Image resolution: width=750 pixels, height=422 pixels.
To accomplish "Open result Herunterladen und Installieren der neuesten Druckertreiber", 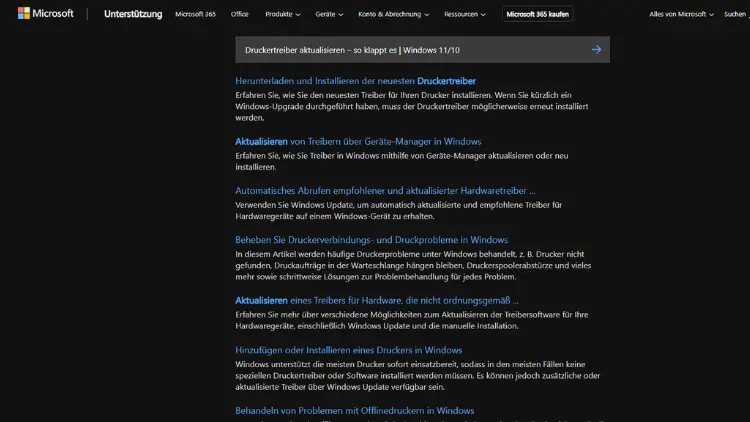I will 355,81.
